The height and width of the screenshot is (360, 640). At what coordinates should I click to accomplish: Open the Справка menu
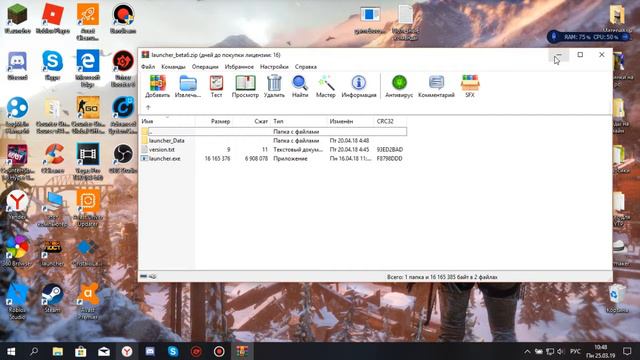[306, 67]
